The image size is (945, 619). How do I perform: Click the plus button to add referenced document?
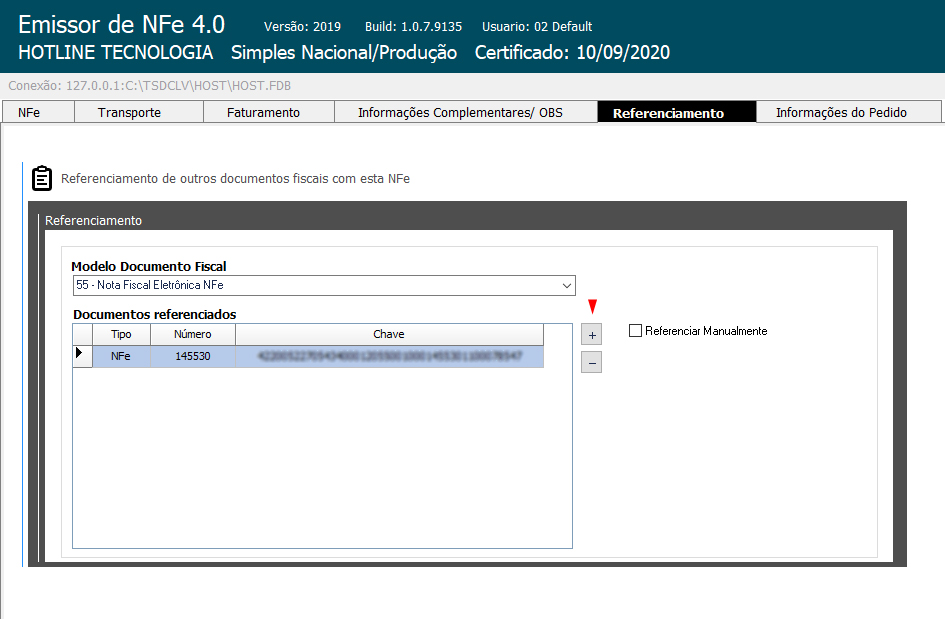[592, 336]
